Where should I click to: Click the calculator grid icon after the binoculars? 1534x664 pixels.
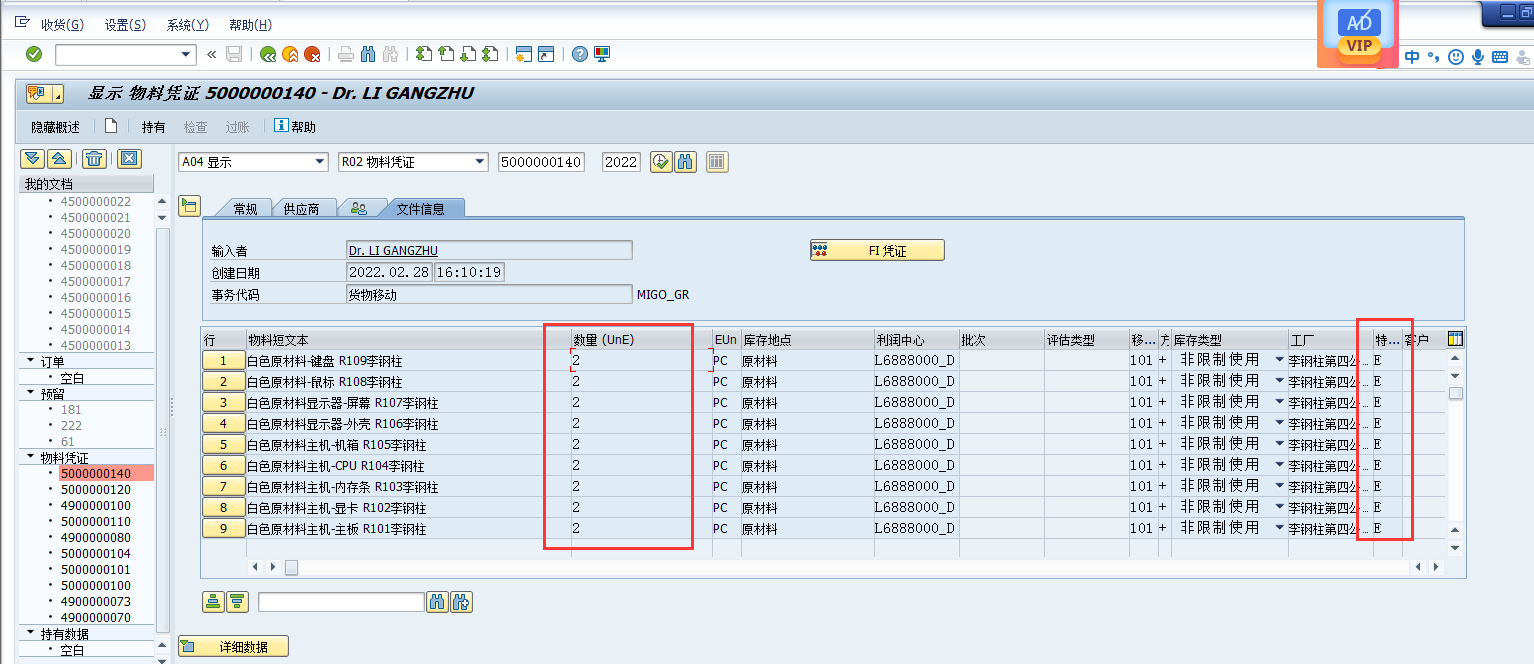click(x=716, y=161)
